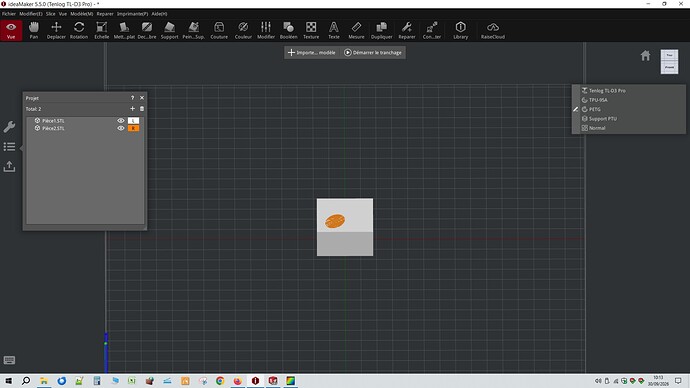Open the Modifier(E) menu
Screen dimensions: 690x388
pyautogui.click(x=31, y=14)
